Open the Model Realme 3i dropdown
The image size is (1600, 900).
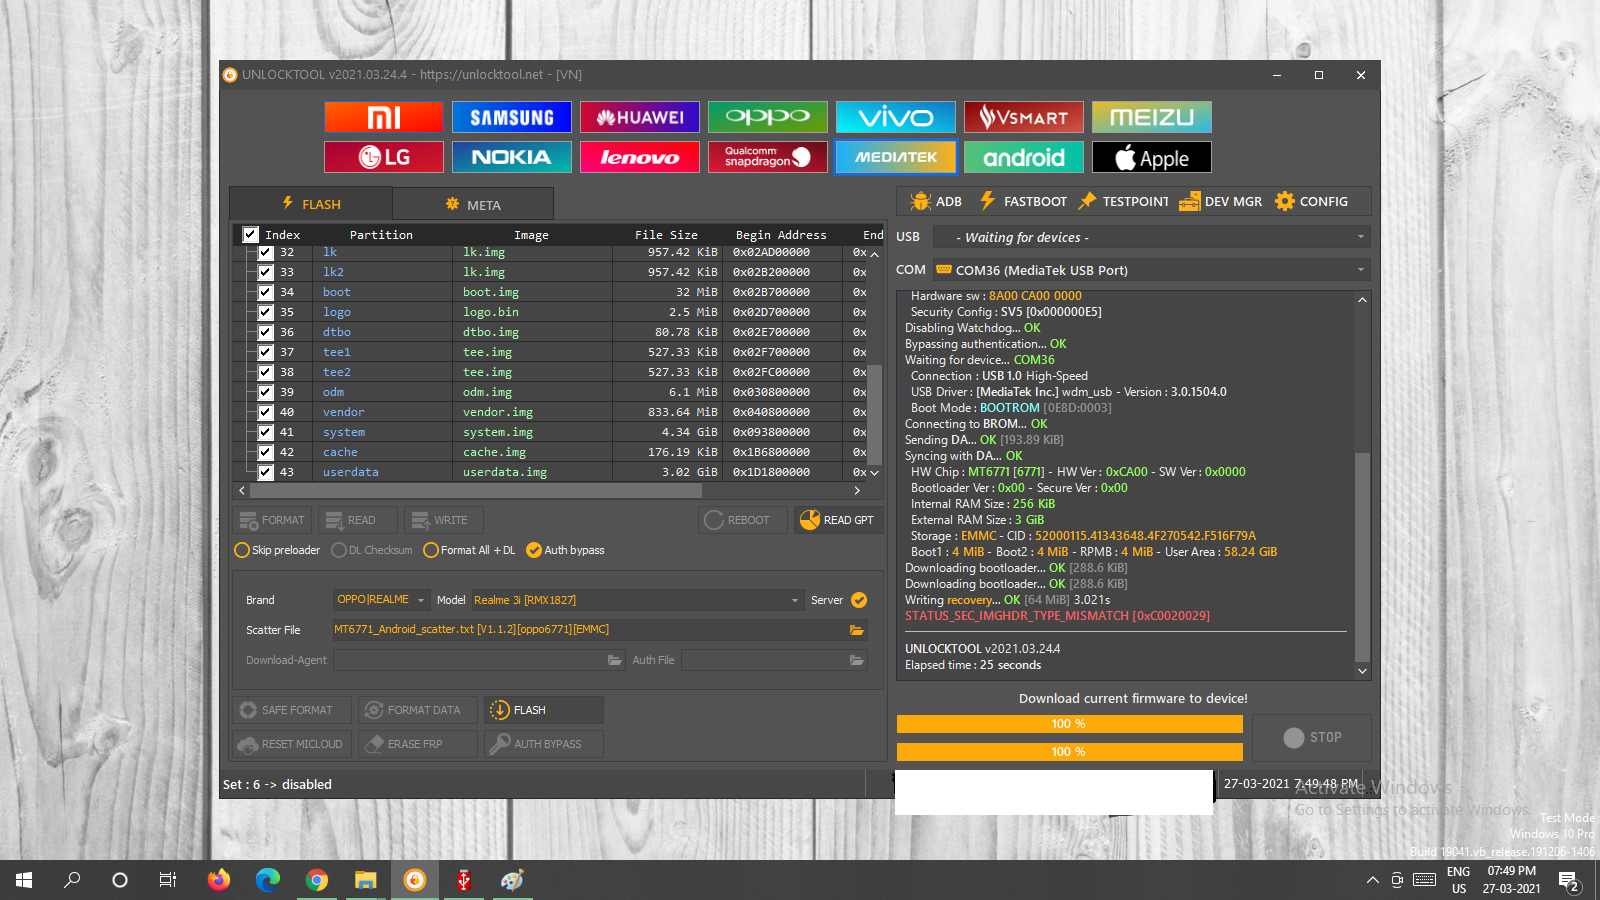coord(637,600)
